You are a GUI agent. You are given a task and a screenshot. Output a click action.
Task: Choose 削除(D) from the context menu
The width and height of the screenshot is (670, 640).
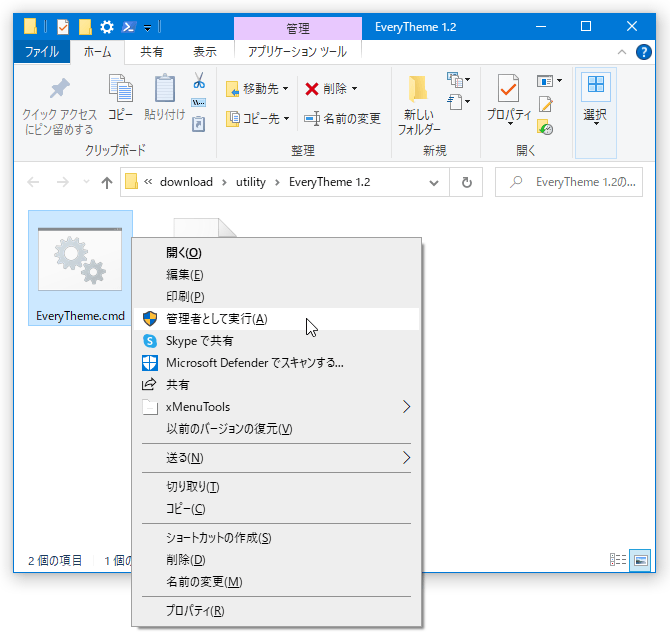276,560
